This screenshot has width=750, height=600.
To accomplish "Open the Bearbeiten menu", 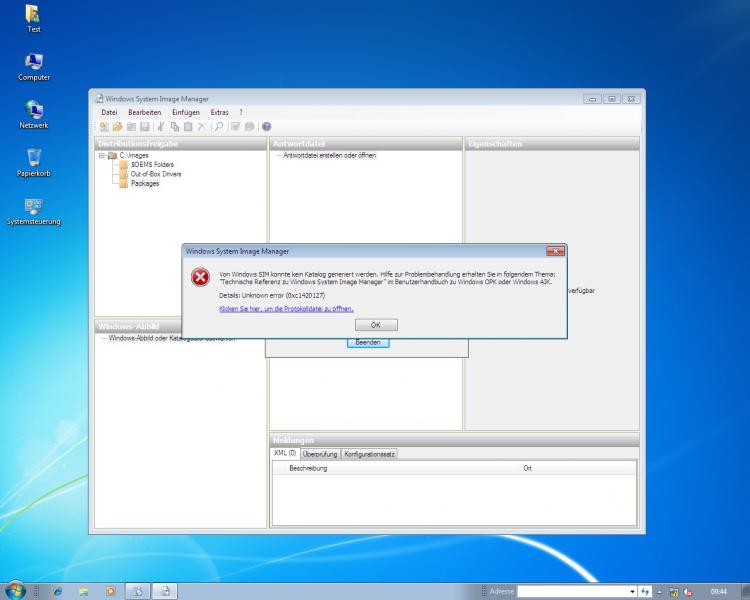I will (144, 112).
